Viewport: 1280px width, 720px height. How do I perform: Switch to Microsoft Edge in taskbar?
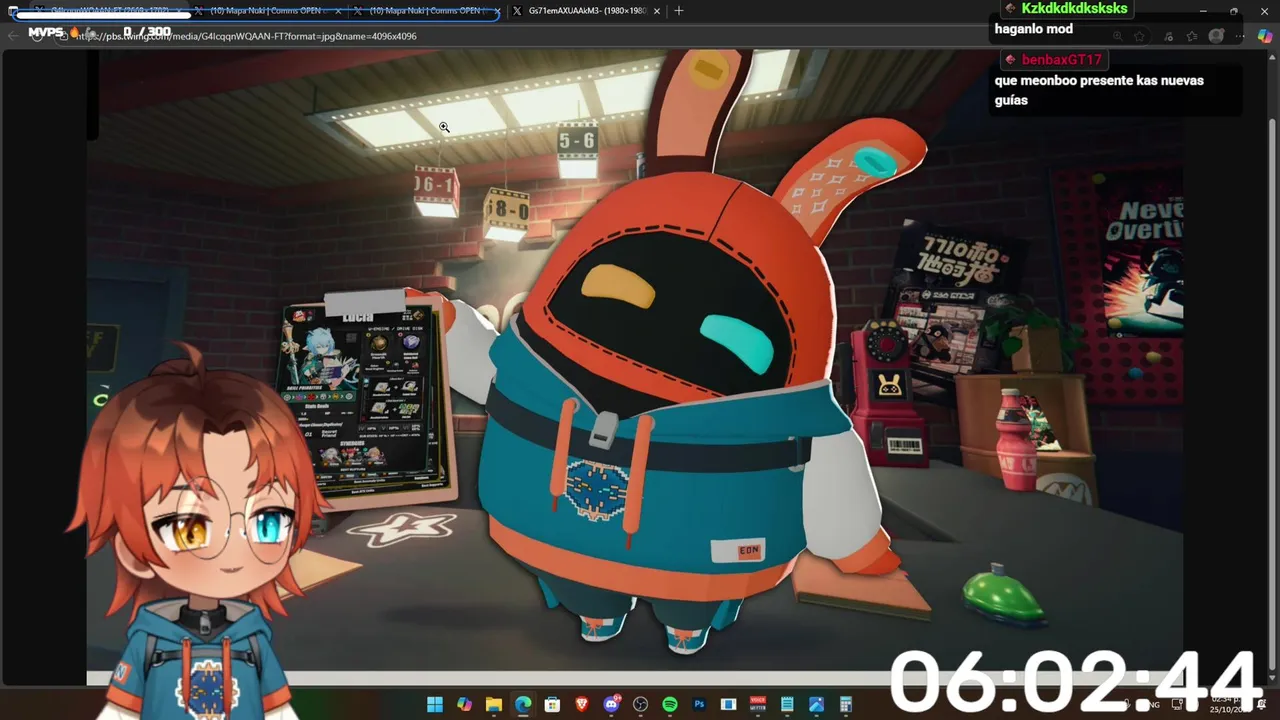coord(523,705)
